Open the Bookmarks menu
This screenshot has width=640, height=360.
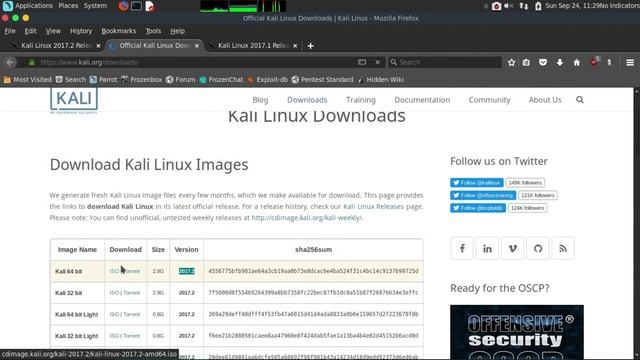[118, 31]
